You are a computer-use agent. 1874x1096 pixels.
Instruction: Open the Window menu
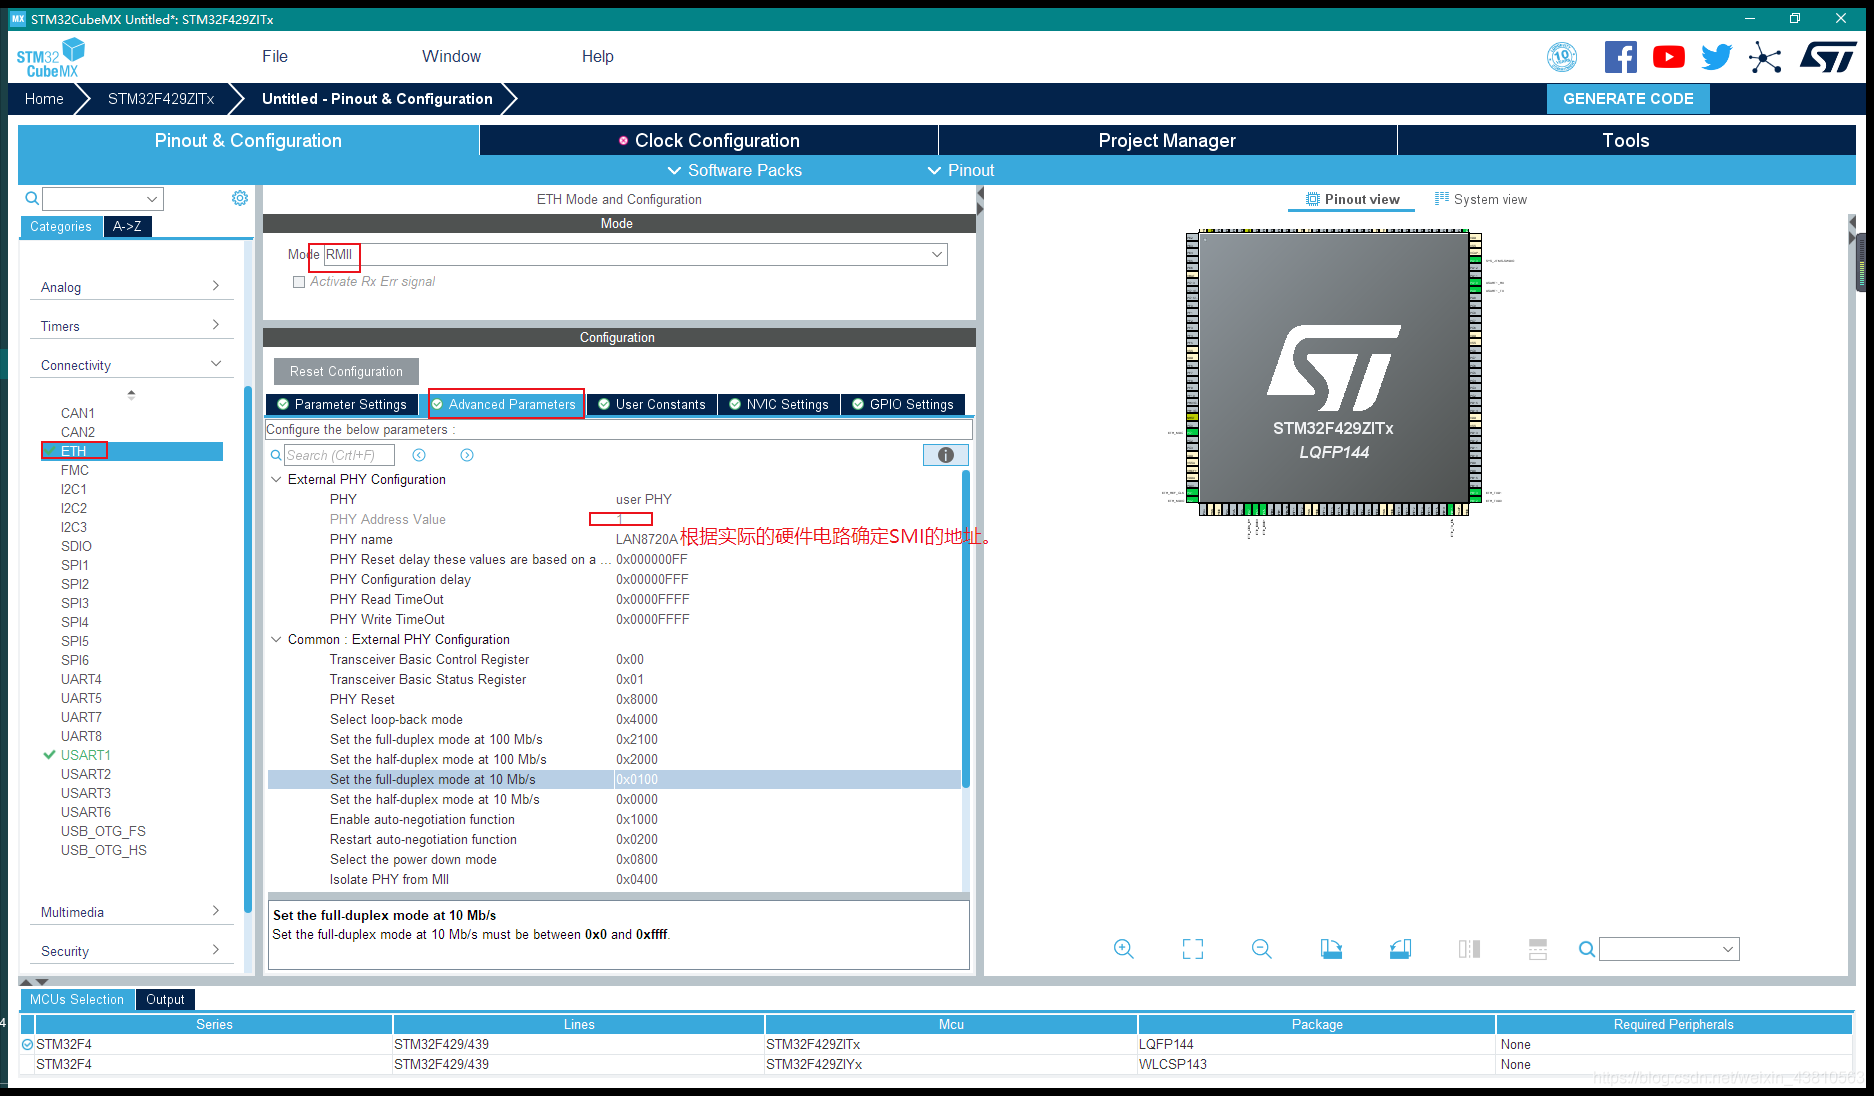coord(451,56)
